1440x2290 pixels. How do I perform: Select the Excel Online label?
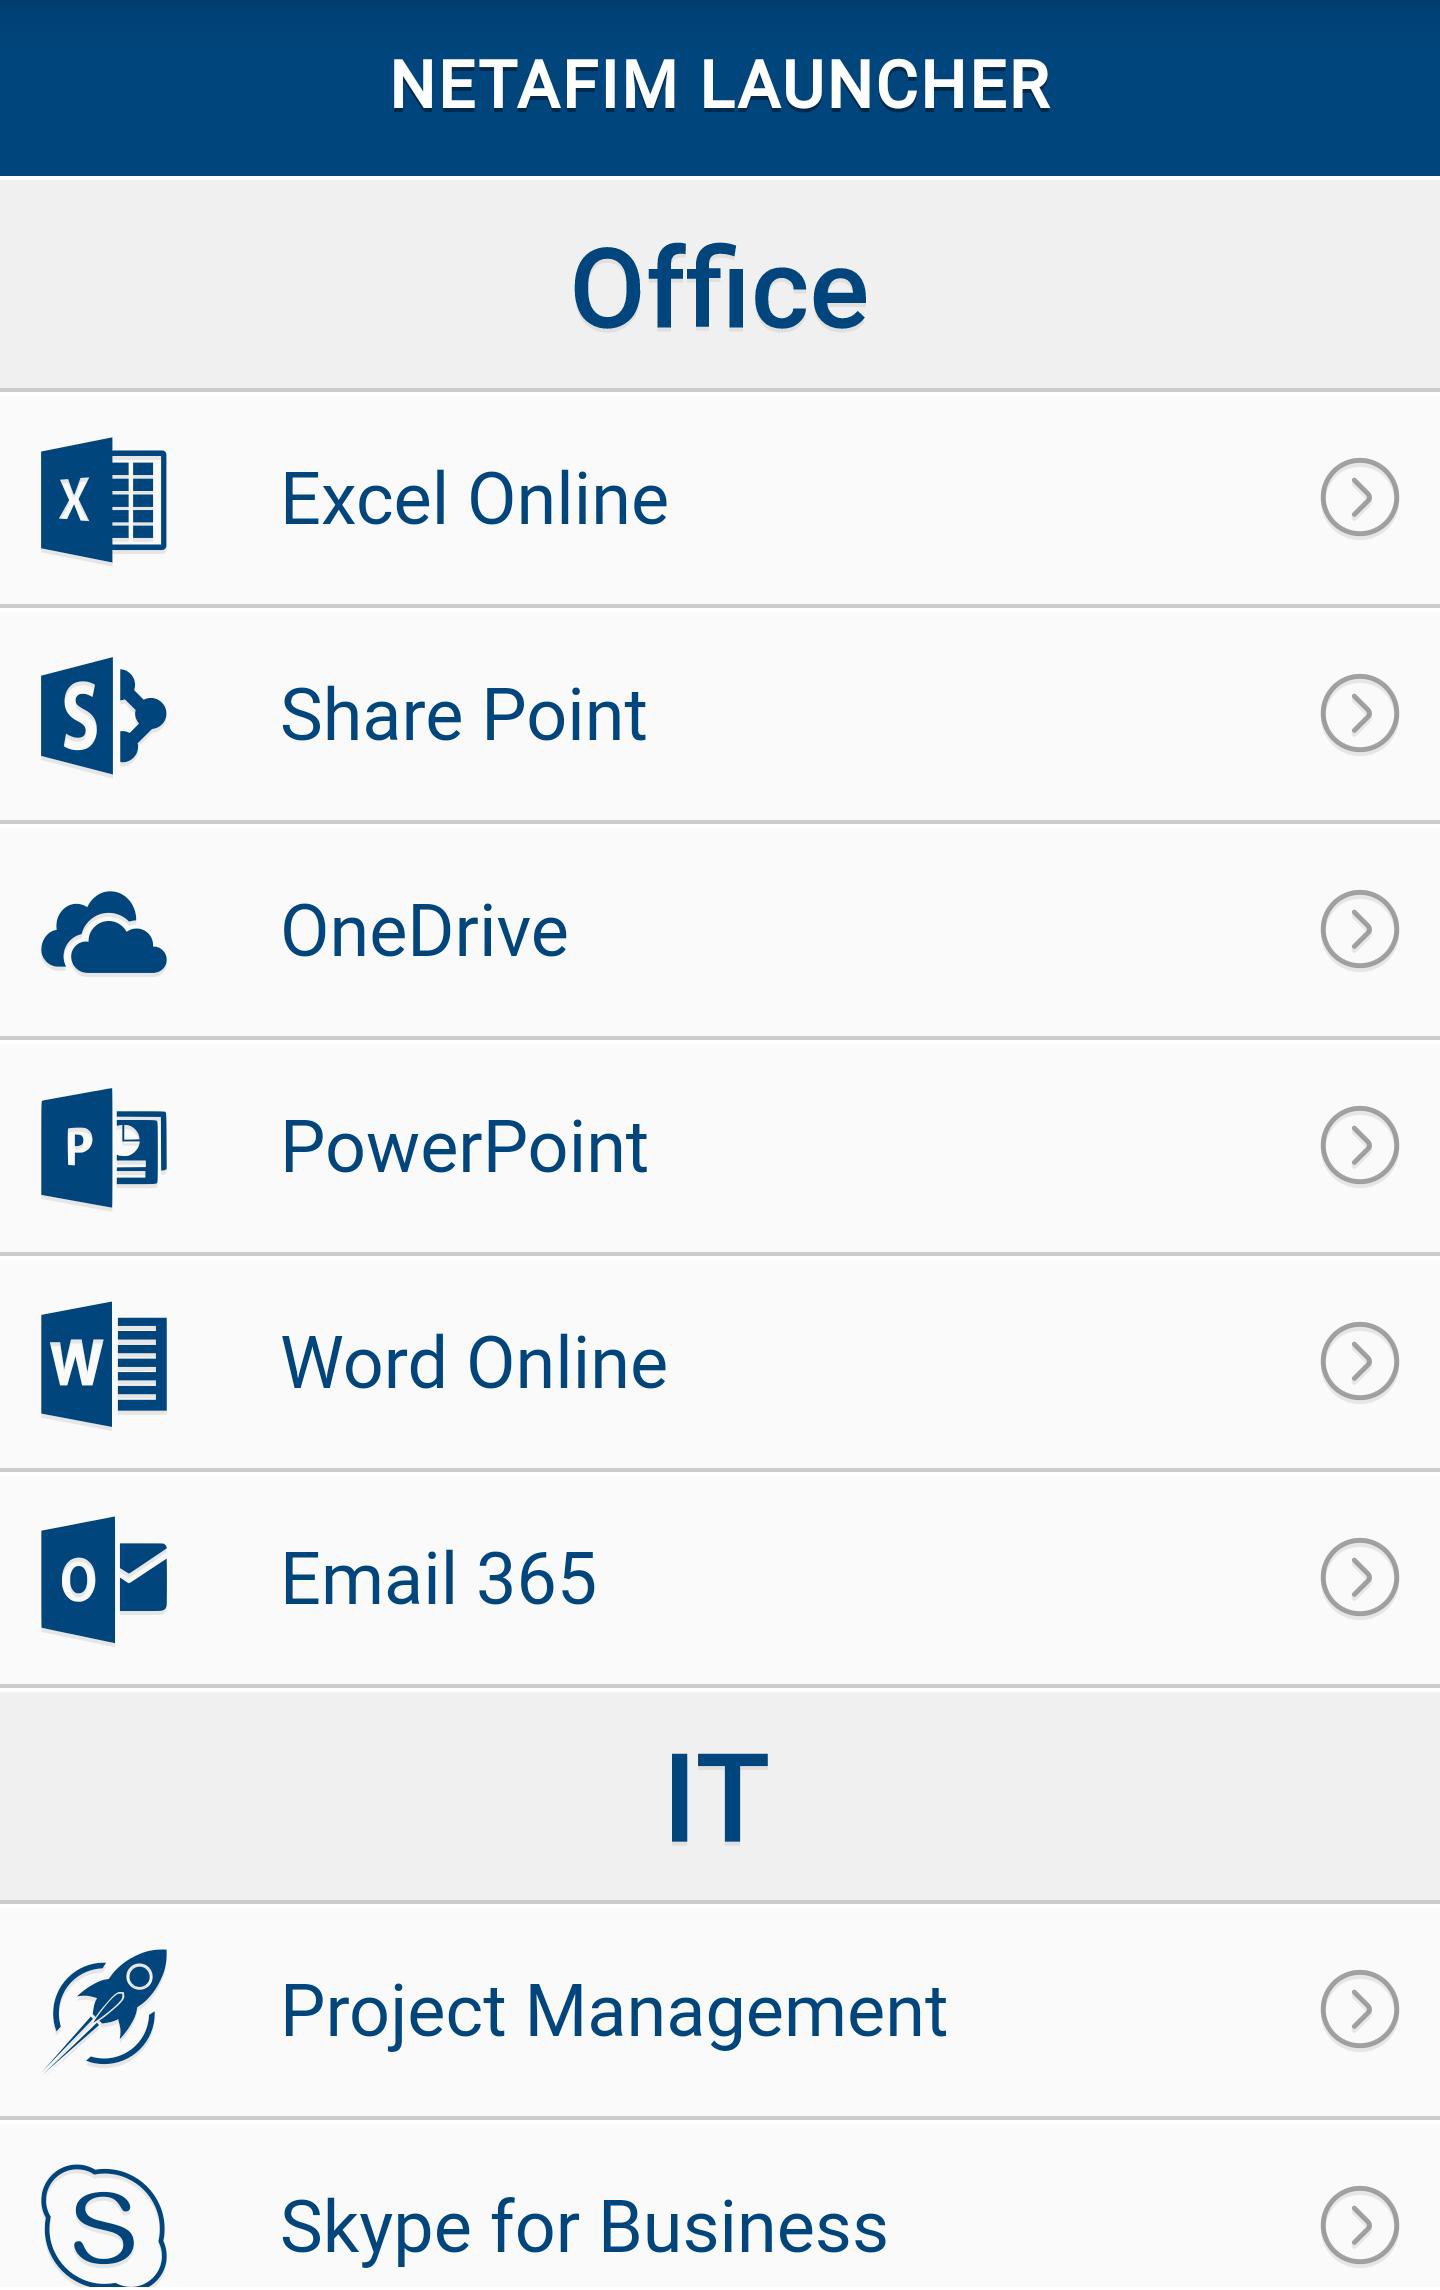[475, 498]
